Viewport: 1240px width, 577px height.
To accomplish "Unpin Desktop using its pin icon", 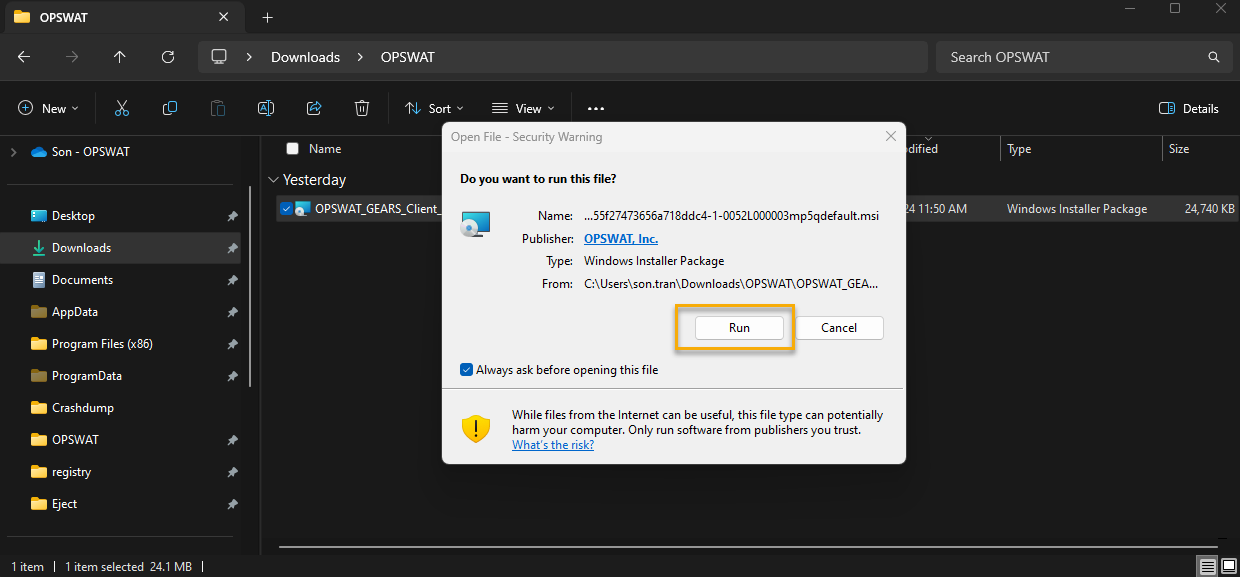I will [232, 216].
